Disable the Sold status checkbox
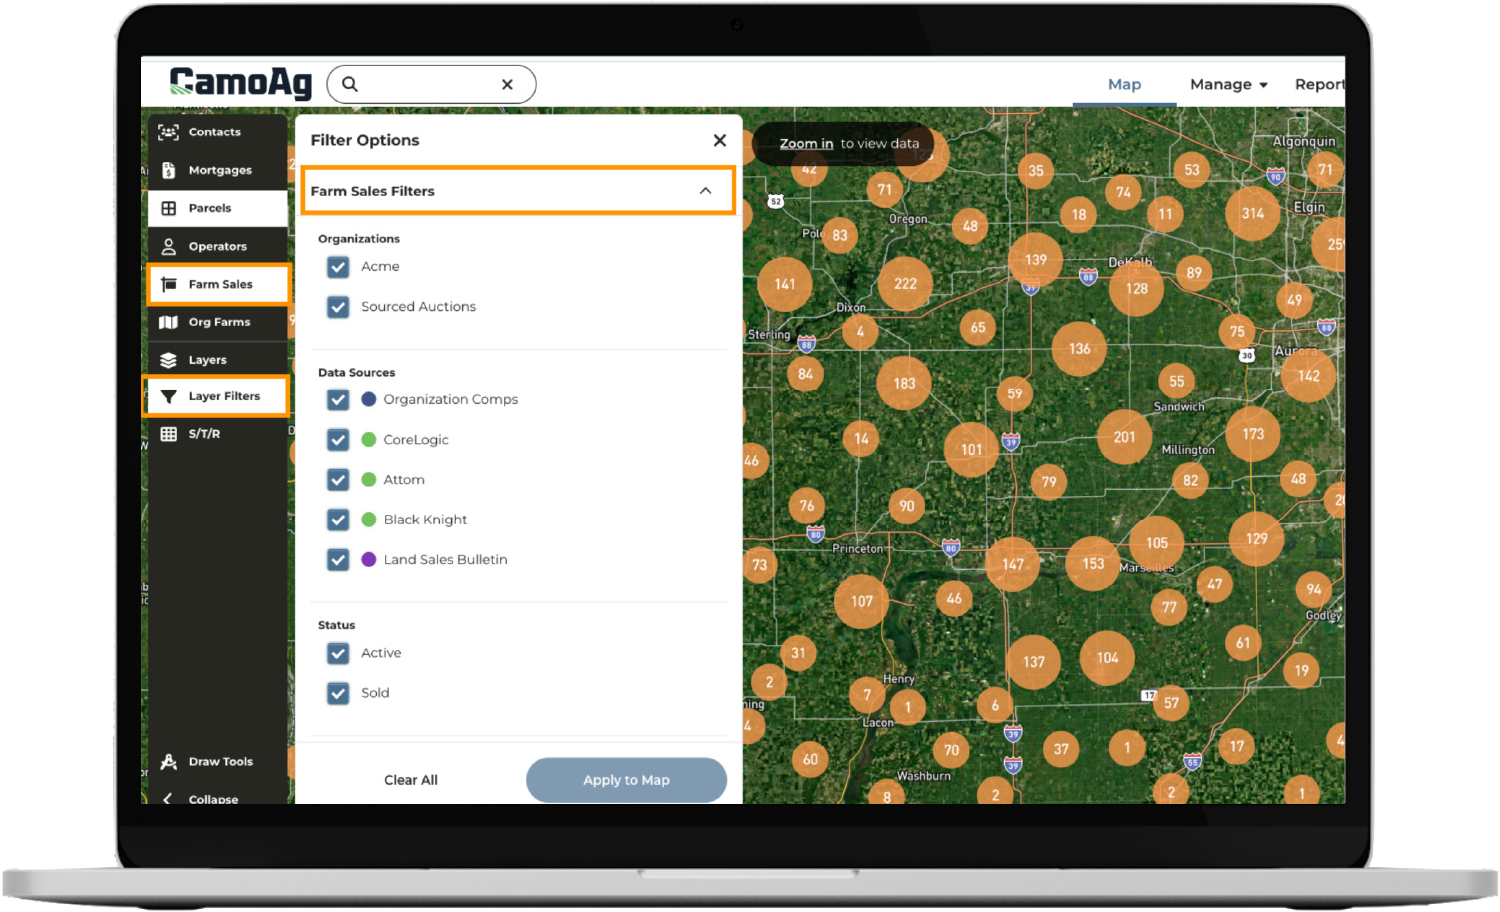Image resolution: width=1500 pixels, height=912 pixels. 338,693
